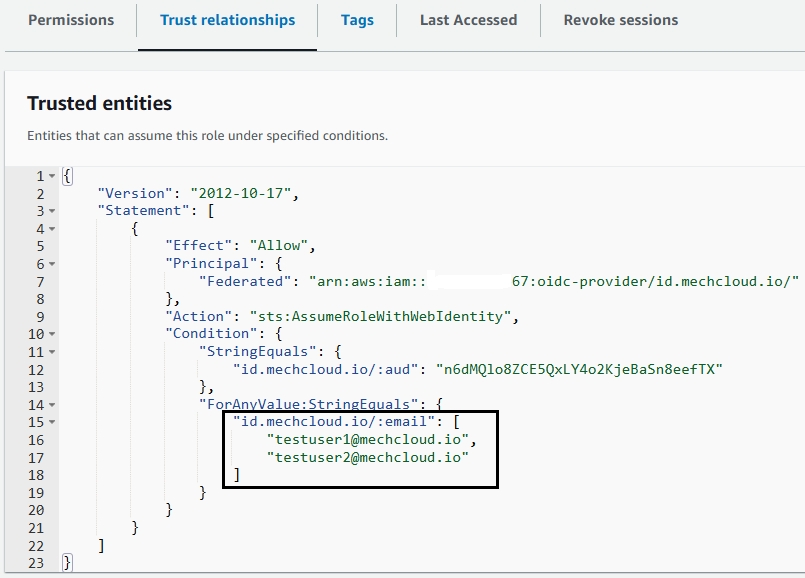Screen dimensions: 805x578
Task: Collapse the email array at line 15
Action: pos(51,422)
